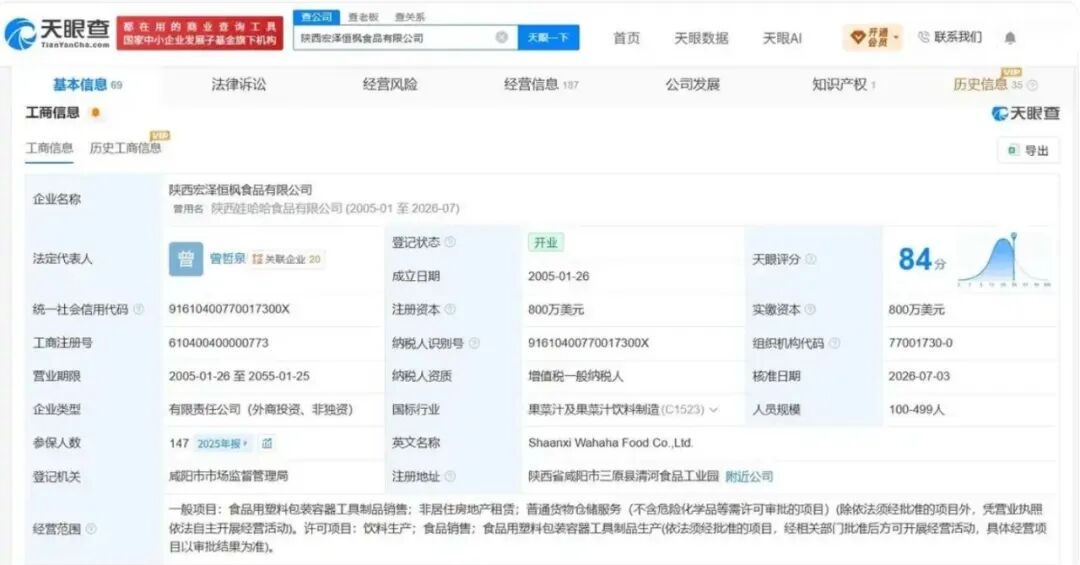This screenshot has height=565, width=1080.
Task: Open 附近公司 nearby companies link
Action: click(749, 476)
